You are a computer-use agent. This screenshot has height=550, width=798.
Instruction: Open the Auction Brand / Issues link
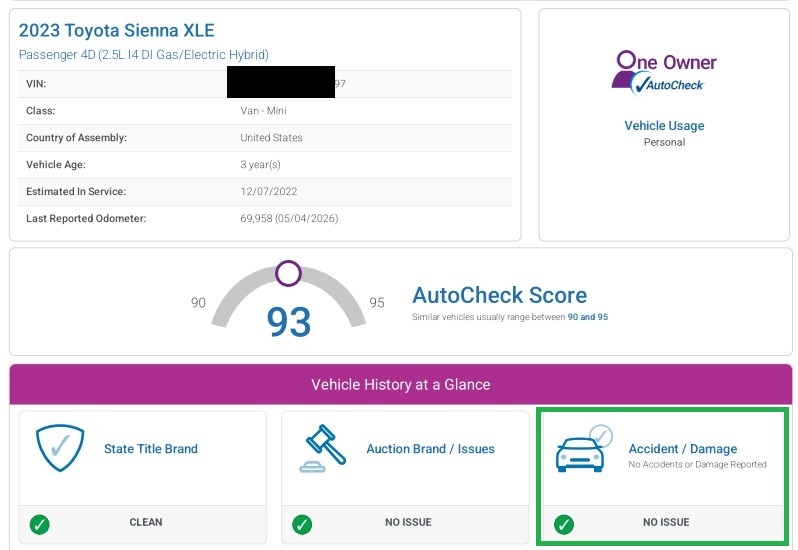(431, 449)
